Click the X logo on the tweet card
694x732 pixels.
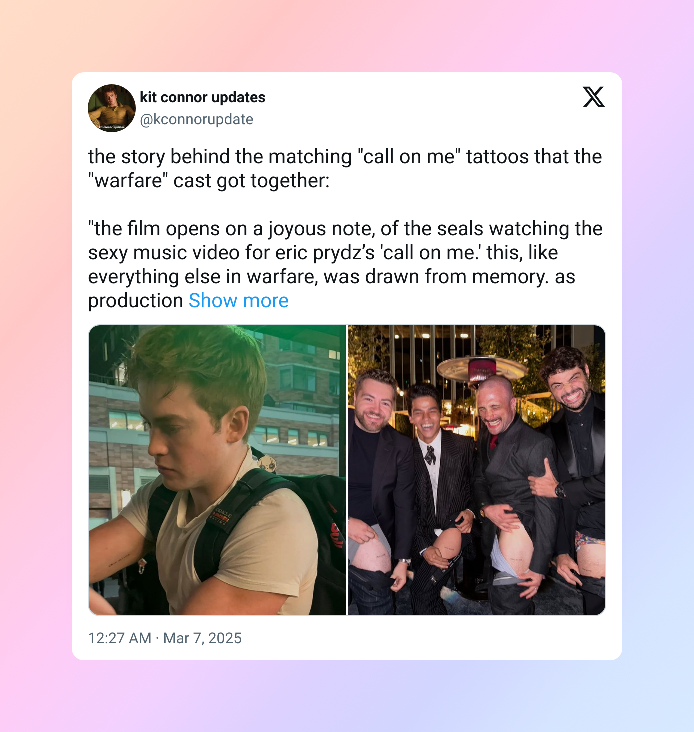coord(594,97)
